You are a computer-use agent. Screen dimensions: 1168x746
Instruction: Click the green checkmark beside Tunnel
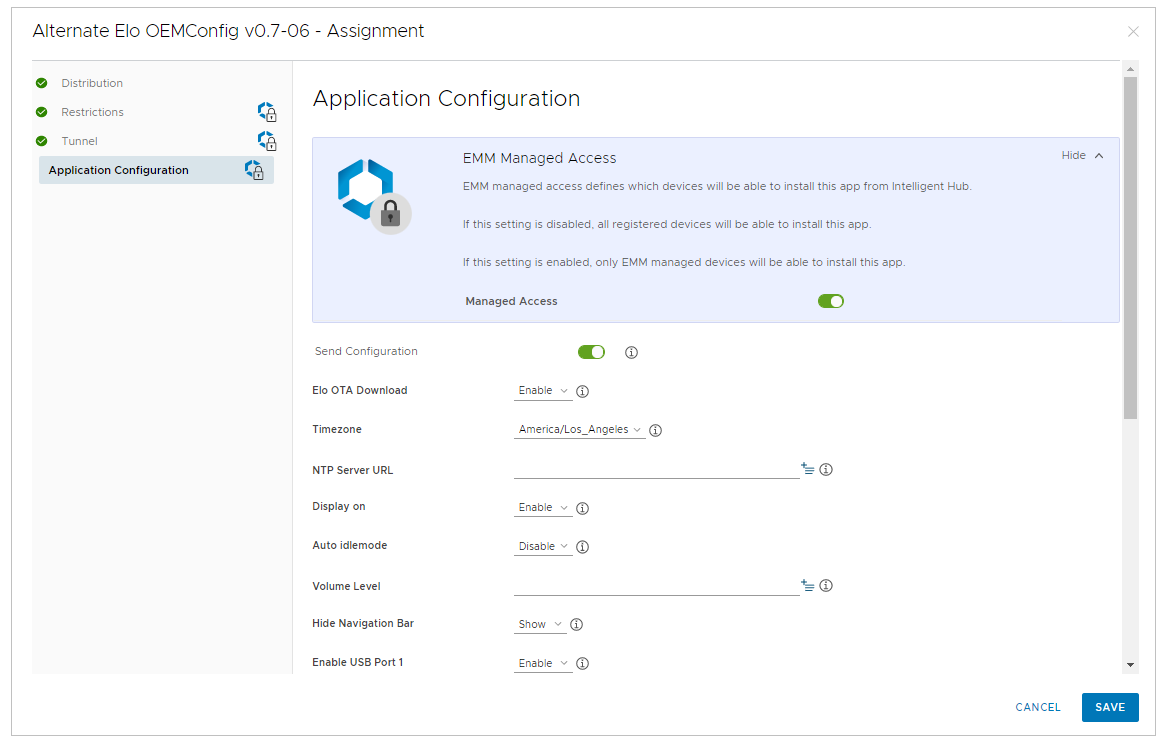42,141
